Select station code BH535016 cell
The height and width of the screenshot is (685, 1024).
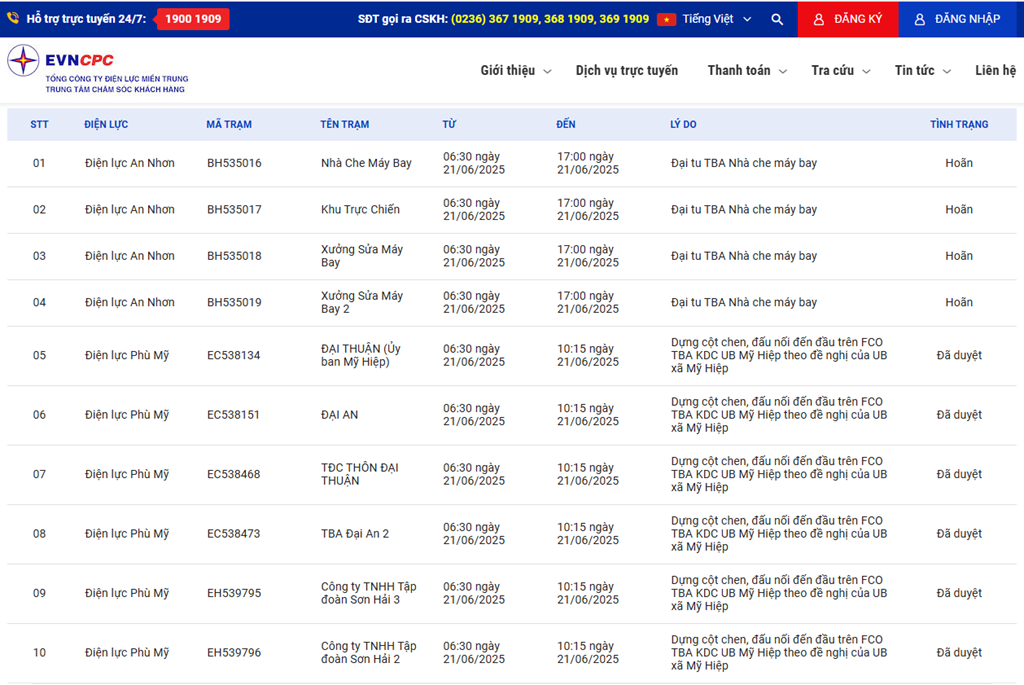pyautogui.click(x=234, y=163)
